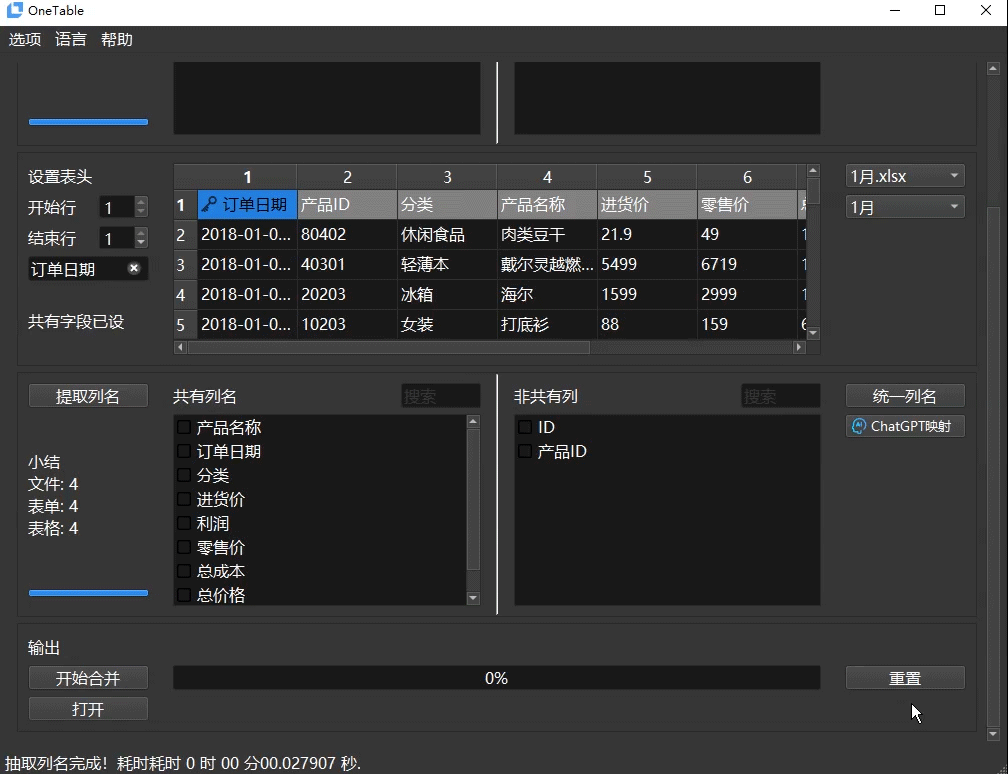
Task: Click the table's scroll down arrow
Action: 813,332
